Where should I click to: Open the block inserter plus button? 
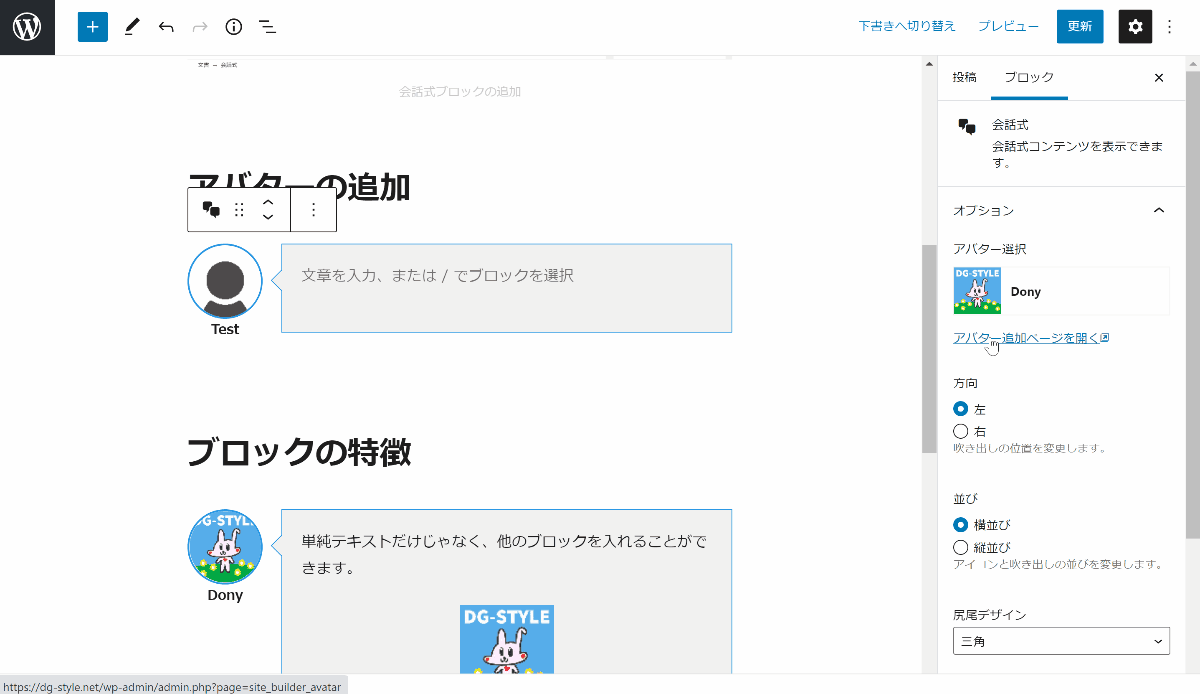click(92, 27)
